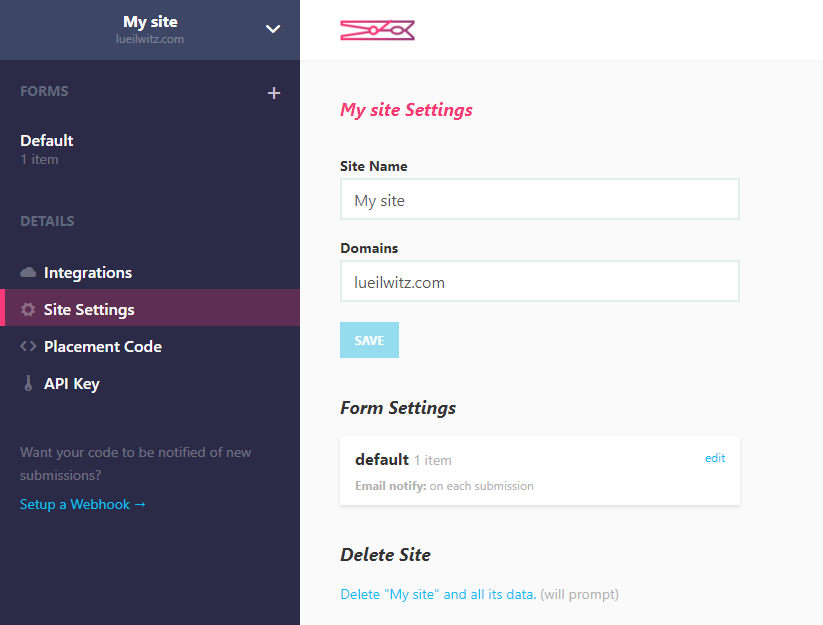Open the API Key section
This screenshot has width=823, height=625.
150,384
